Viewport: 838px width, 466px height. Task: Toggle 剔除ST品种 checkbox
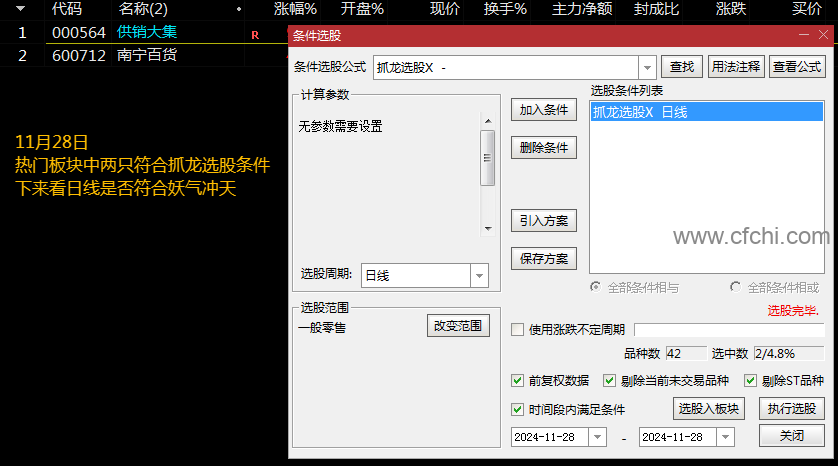coord(750,380)
